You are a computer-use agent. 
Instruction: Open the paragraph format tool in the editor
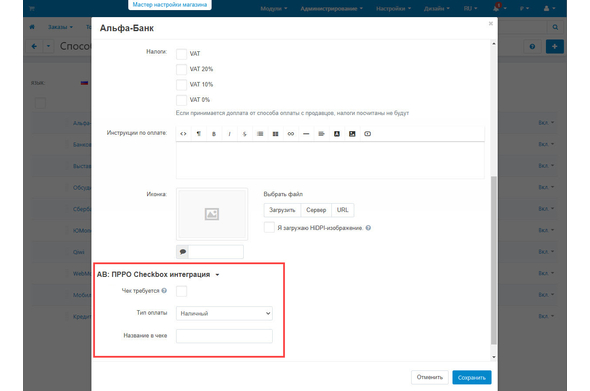tap(199, 134)
